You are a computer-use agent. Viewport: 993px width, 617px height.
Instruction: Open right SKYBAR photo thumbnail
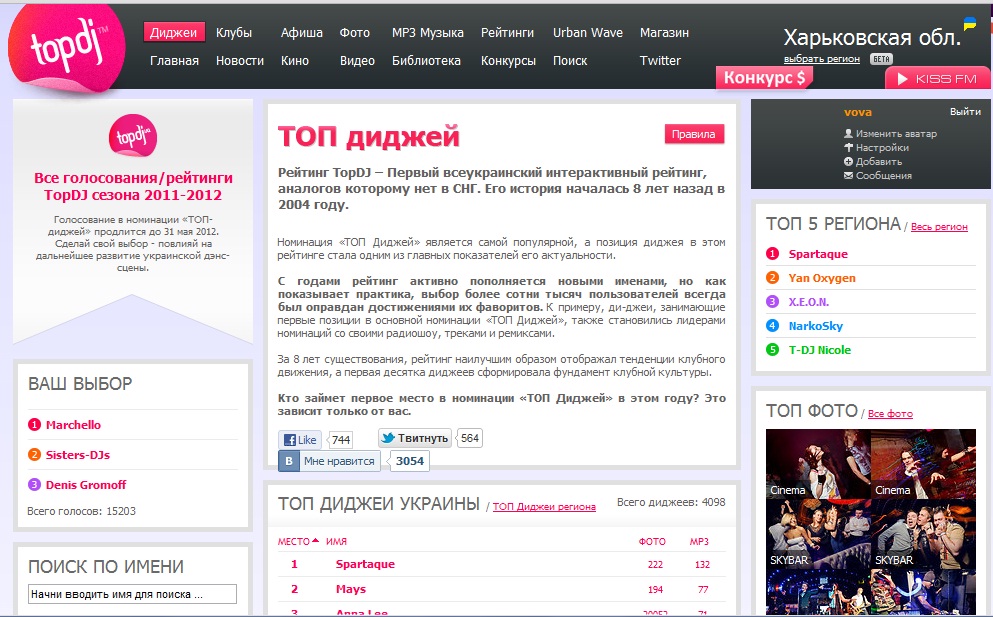[x=923, y=533]
